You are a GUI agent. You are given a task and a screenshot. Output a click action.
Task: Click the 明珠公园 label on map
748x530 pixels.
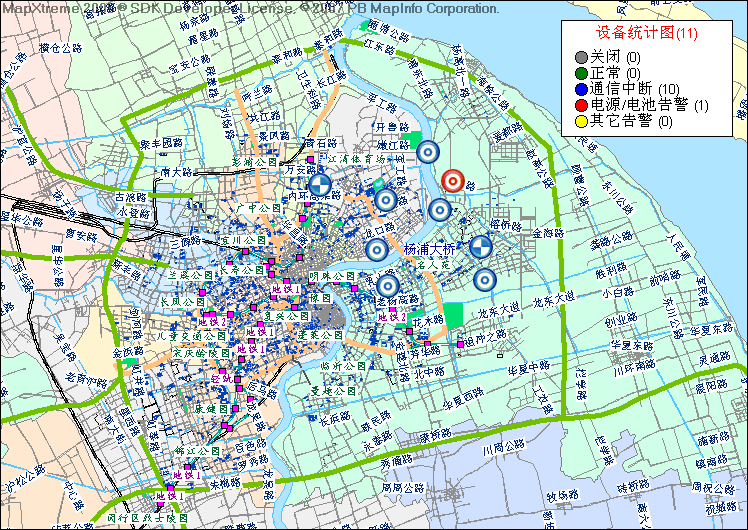point(332,276)
